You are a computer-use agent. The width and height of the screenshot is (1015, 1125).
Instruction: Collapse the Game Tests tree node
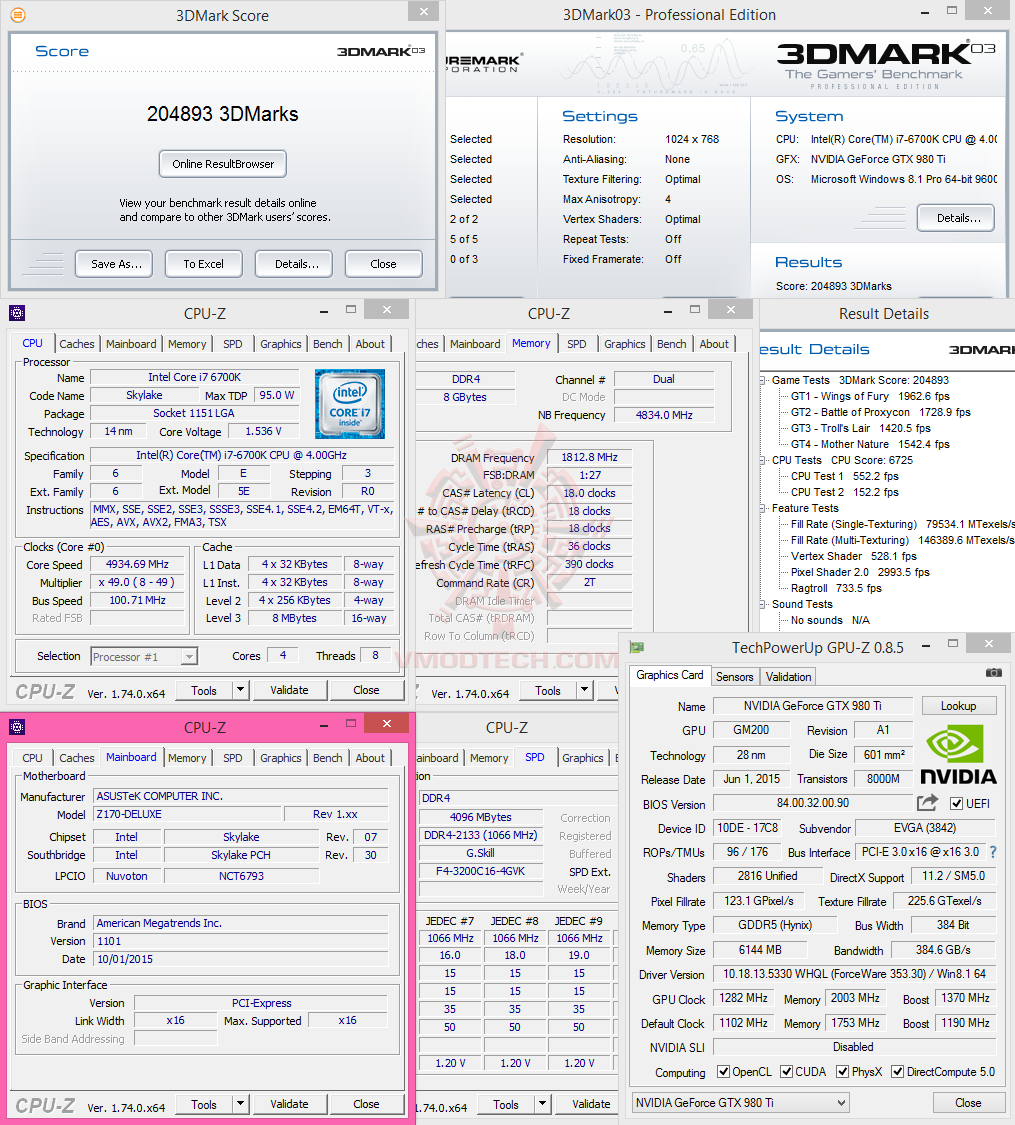coord(763,380)
